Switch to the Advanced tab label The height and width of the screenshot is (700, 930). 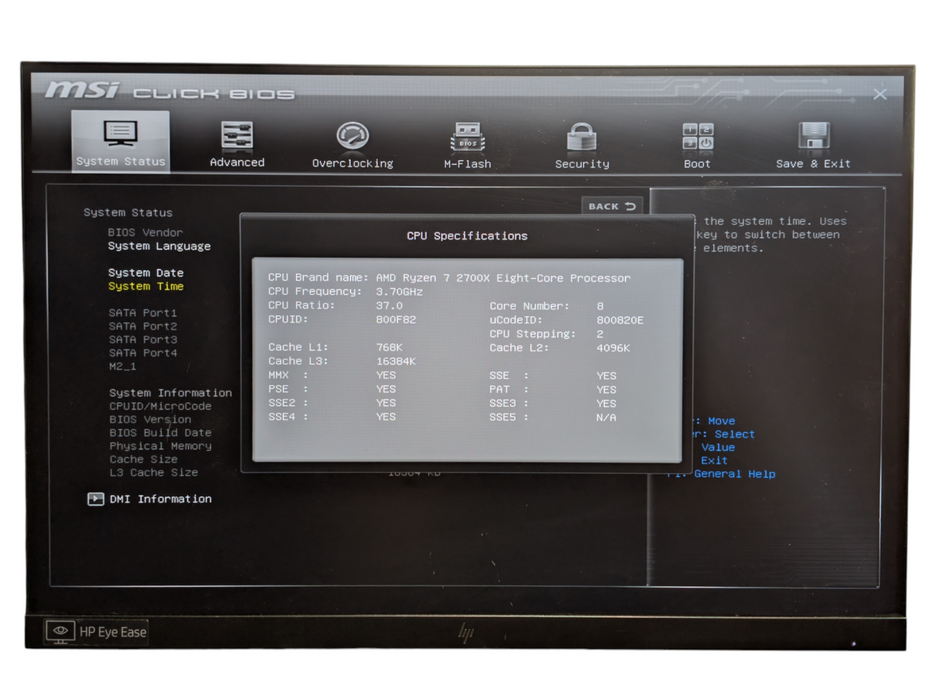click(237, 163)
